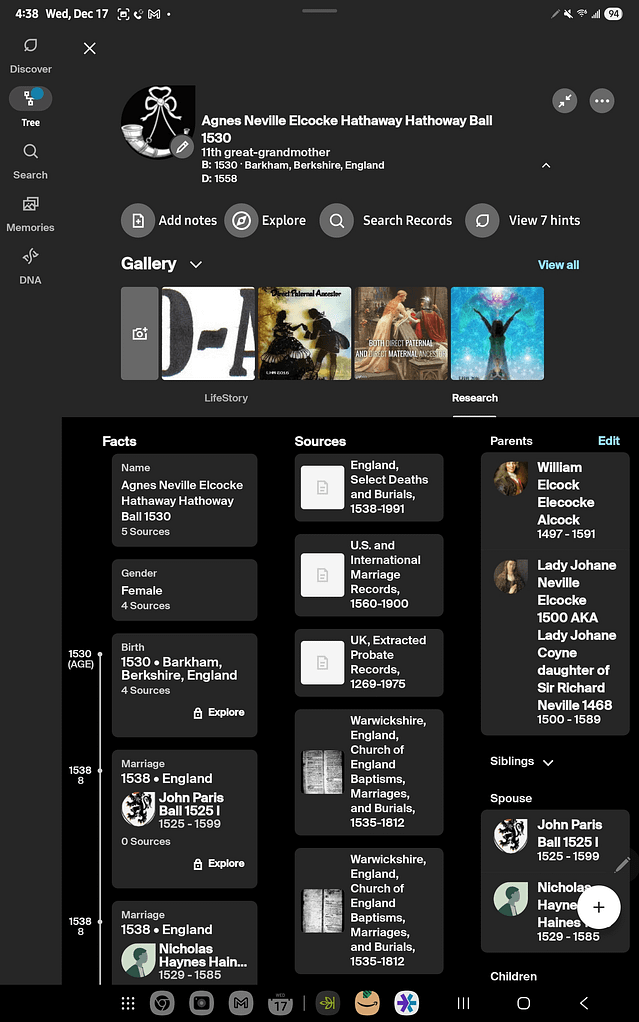639x1022 pixels.
Task: Open the three-dots more options menu
Action: (602, 101)
